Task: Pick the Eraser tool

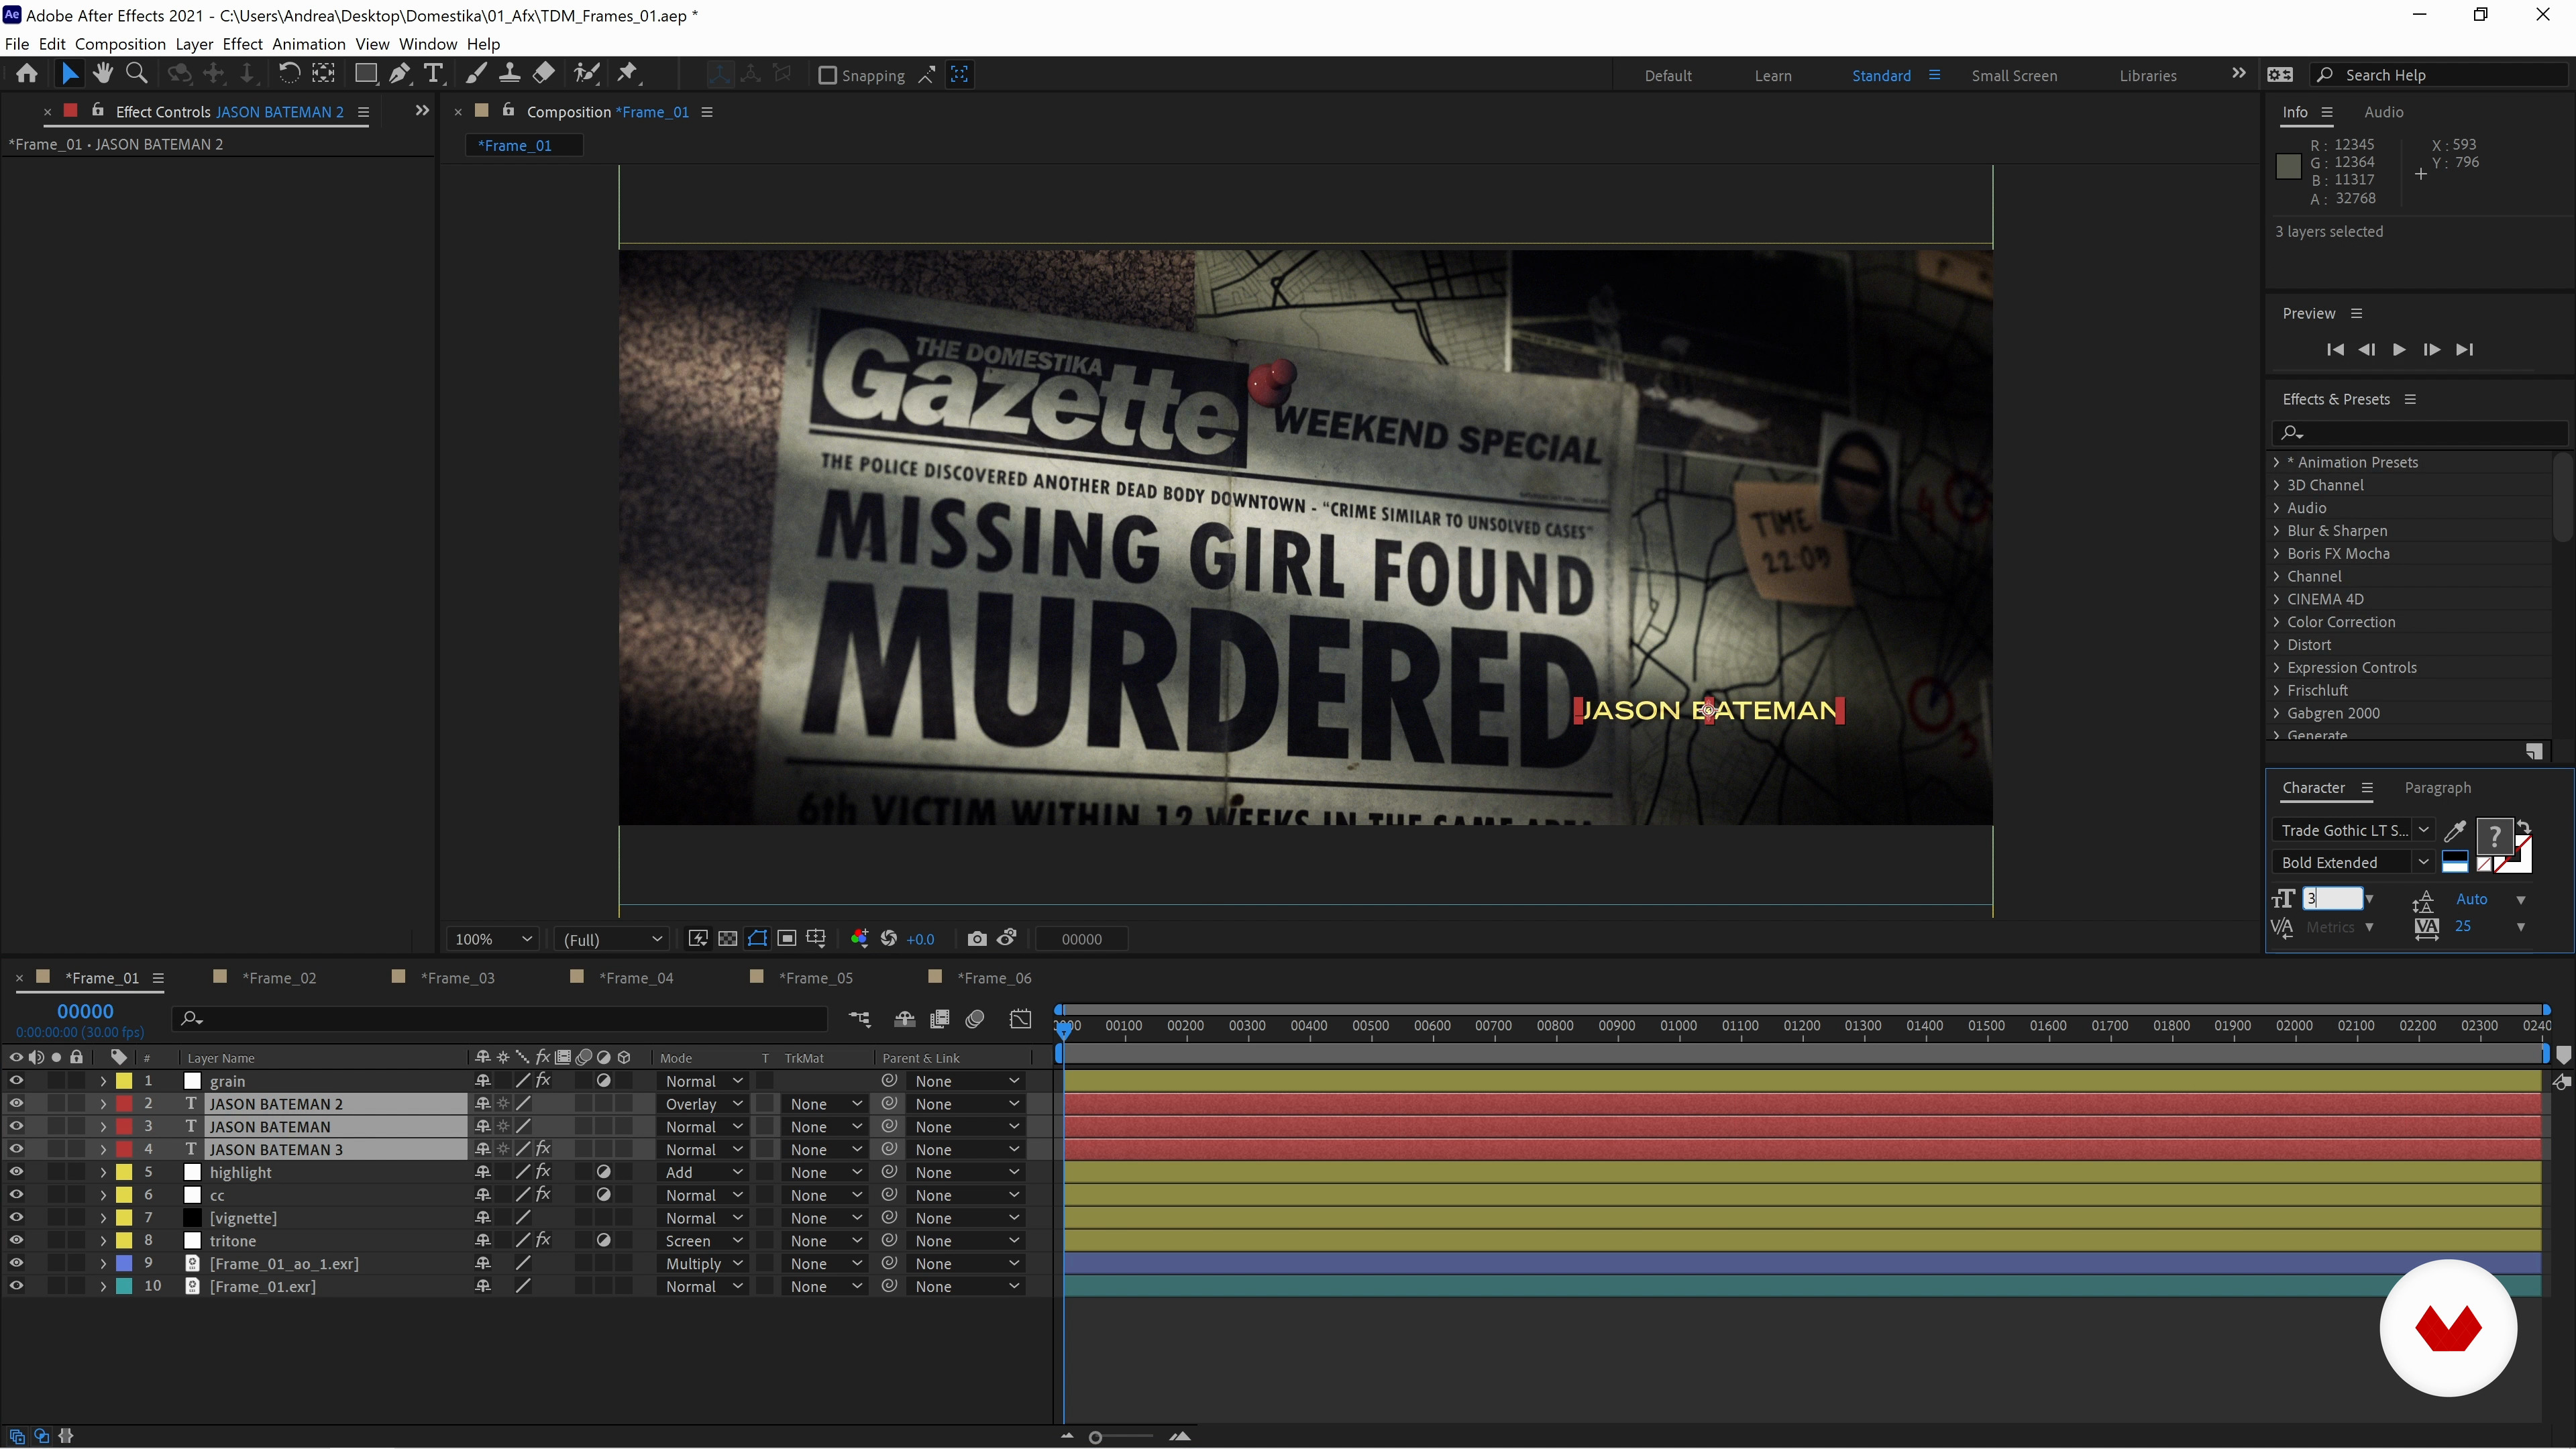Action: coord(544,74)
